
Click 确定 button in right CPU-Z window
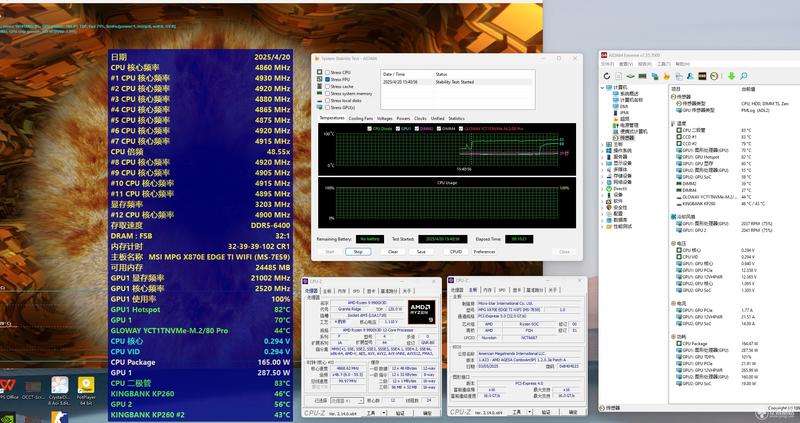pyautogui.click(x=572, y=412)
